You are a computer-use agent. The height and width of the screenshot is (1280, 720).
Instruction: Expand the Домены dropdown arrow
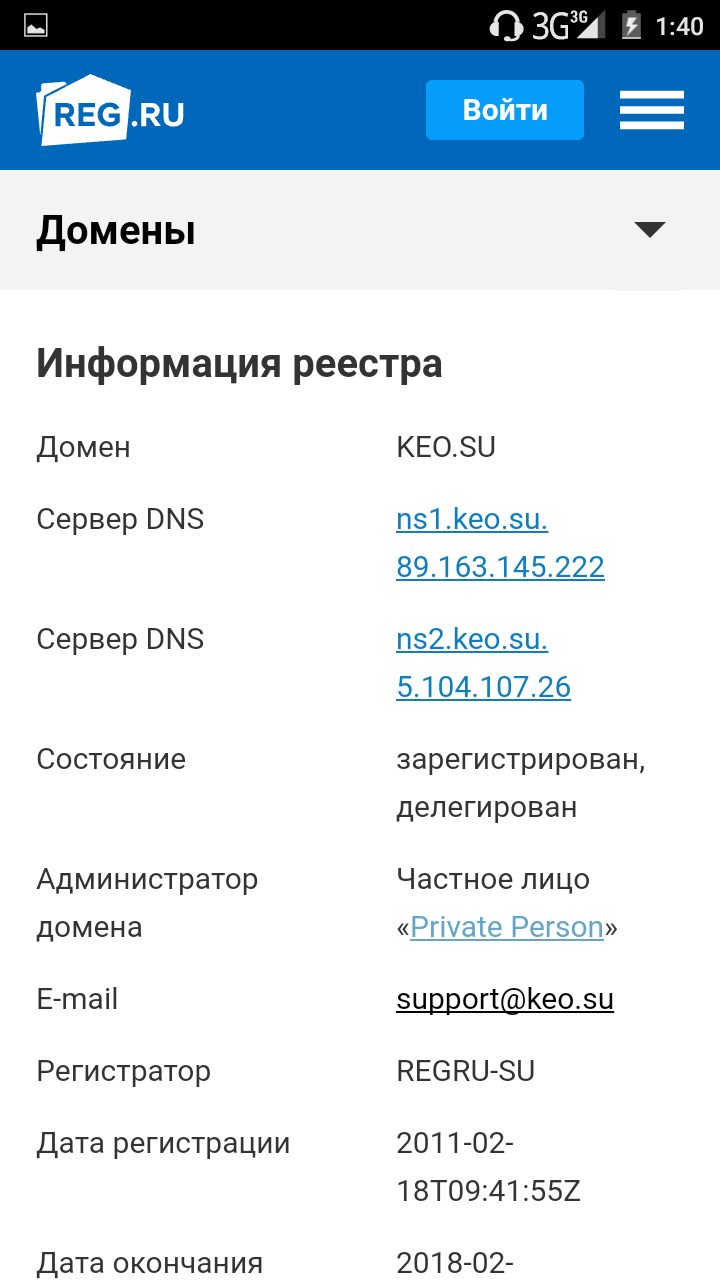pyautogui.click(x=650, y=230)
